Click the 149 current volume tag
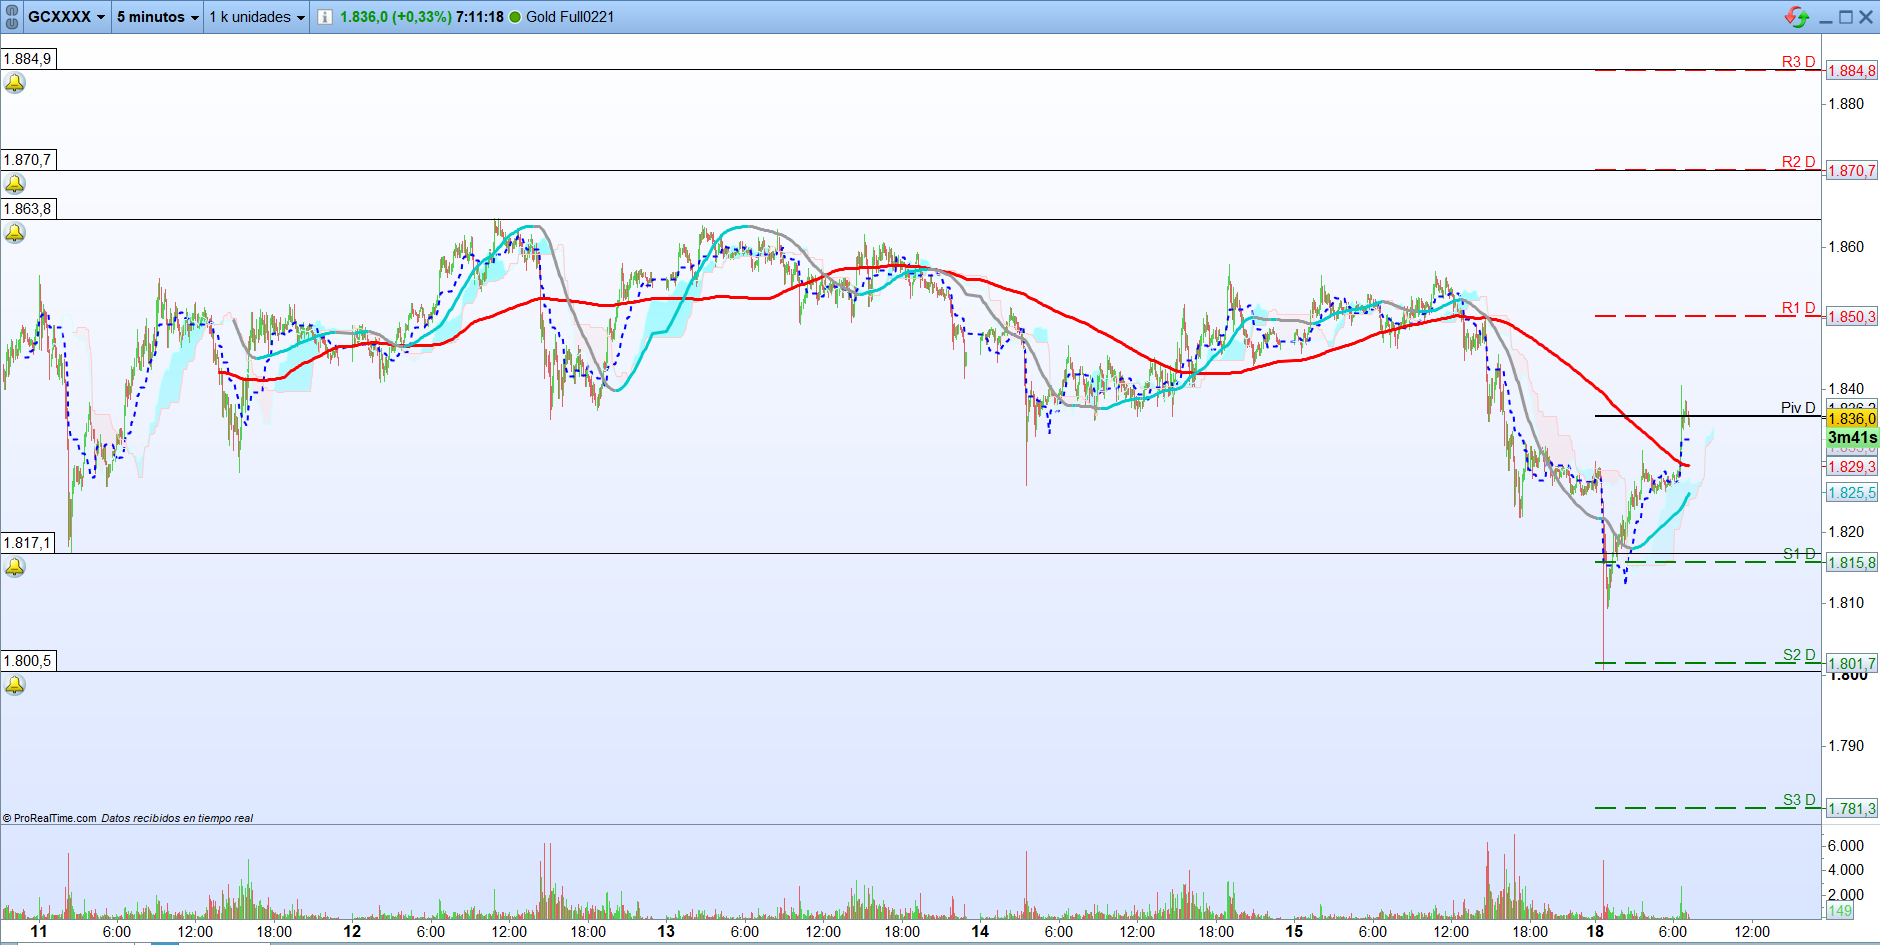The height and width of the screenshot is (945, 1880). click(x=1840, y=911)
